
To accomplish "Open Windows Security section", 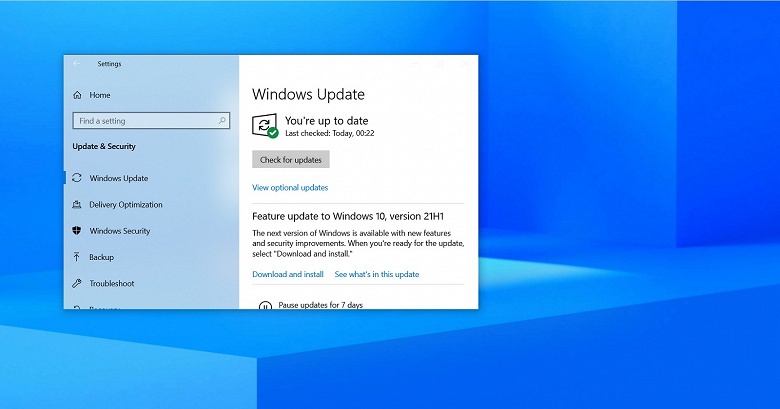I will click(120, 231).
